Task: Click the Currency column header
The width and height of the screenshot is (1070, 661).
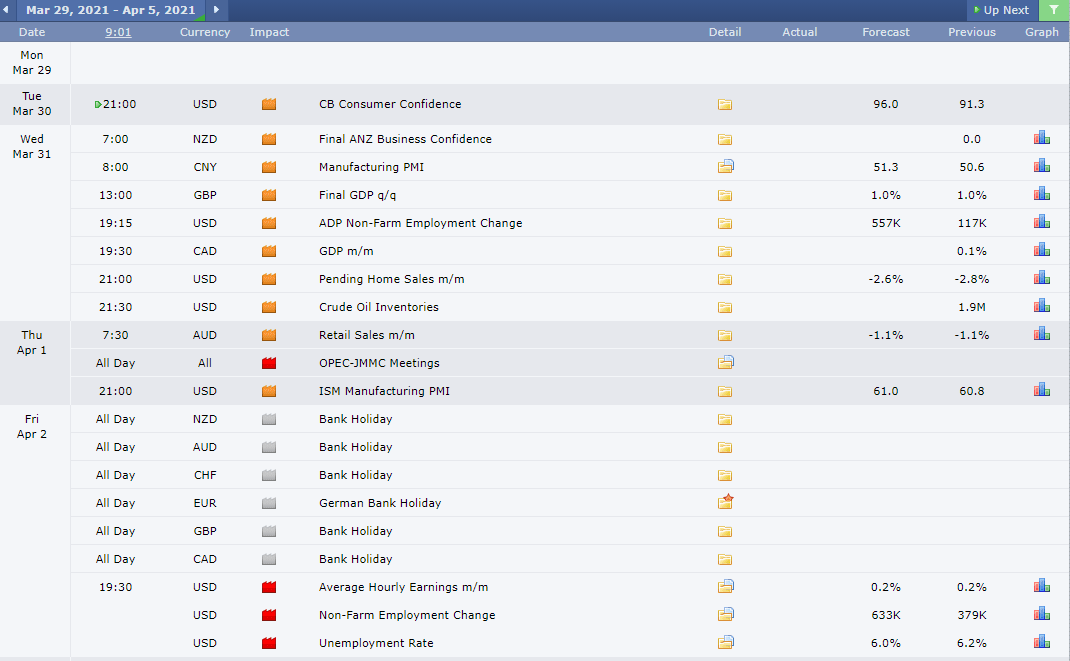Action: (x=205, y=32)
